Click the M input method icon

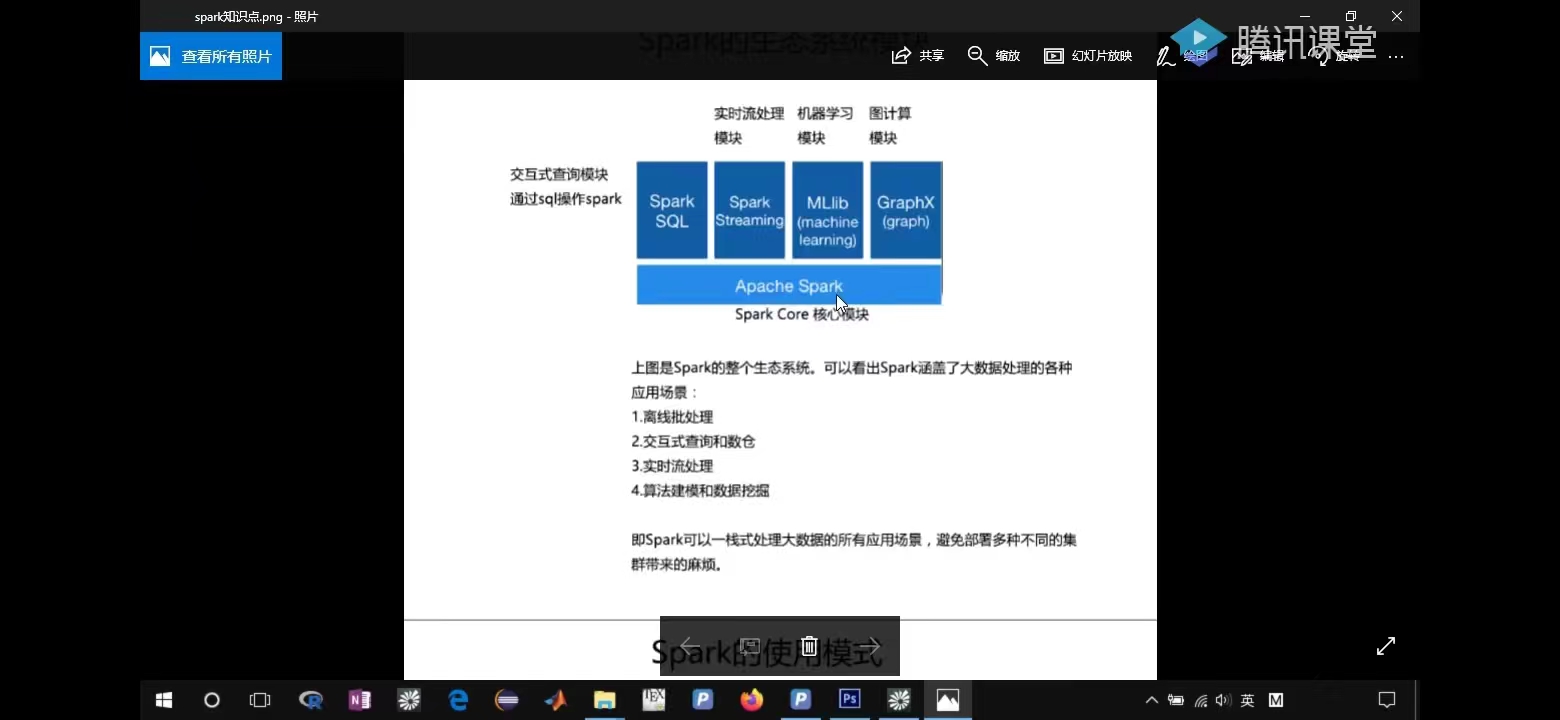tap(1276, 700)
